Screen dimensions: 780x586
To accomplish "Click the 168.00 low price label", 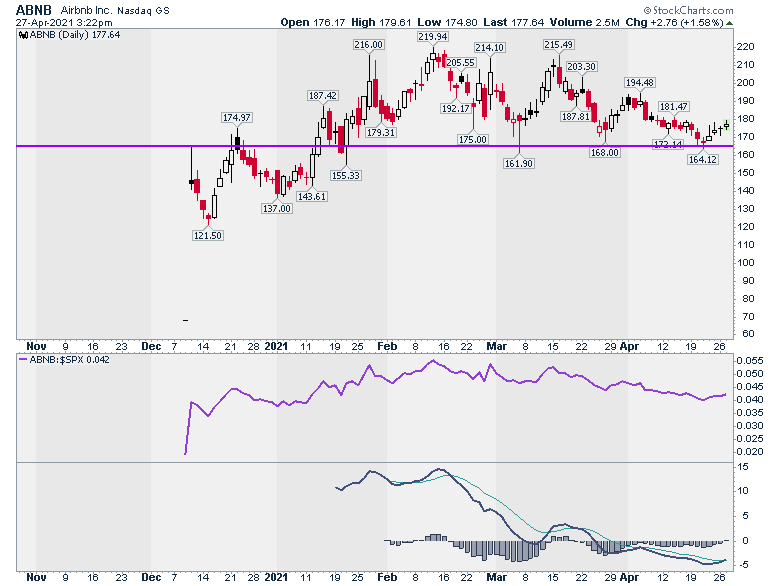I will click(605, 153).
